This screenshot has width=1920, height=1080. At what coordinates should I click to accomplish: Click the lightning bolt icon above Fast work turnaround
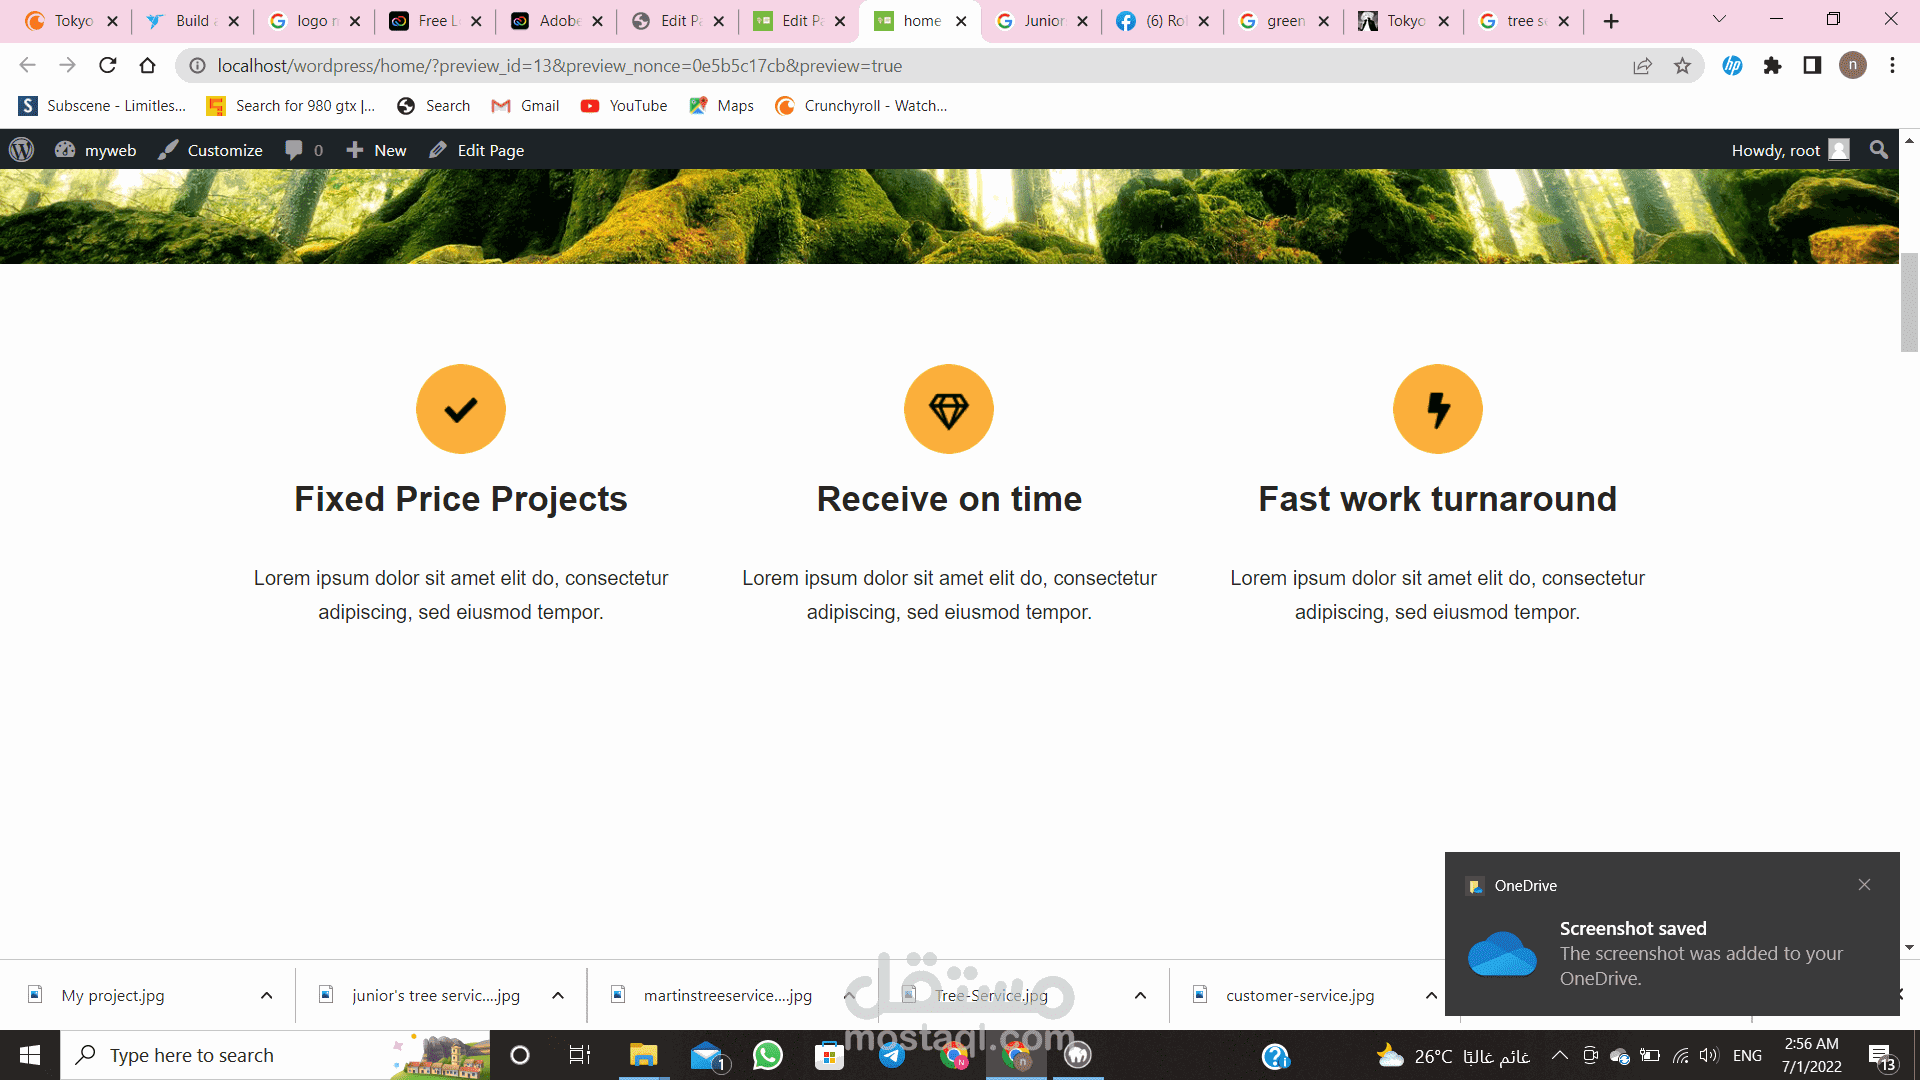coord(1437,409)
